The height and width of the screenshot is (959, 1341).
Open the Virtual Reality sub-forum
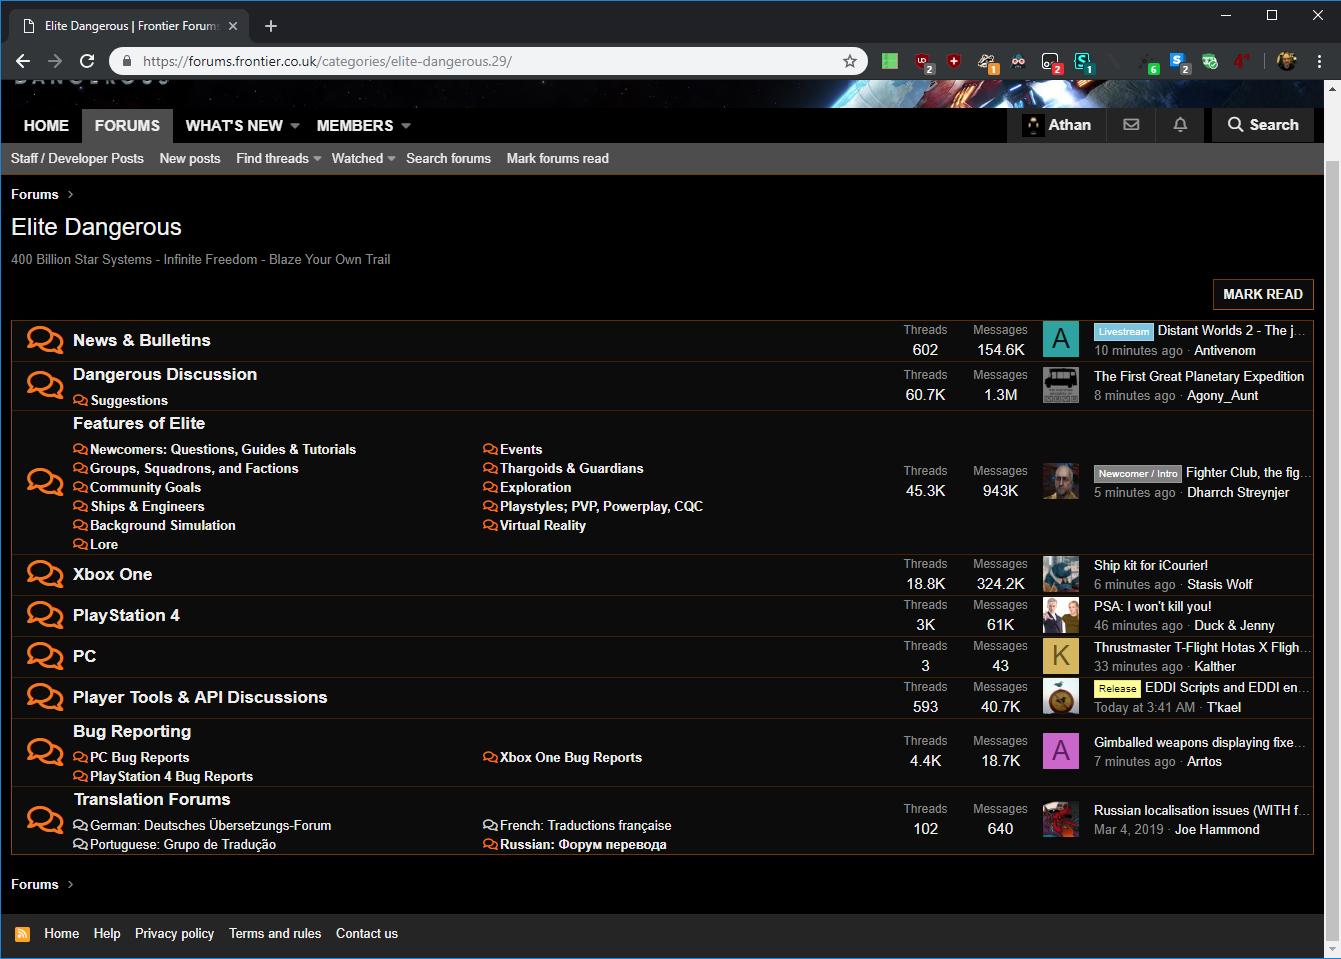click(x=543, y=525)
